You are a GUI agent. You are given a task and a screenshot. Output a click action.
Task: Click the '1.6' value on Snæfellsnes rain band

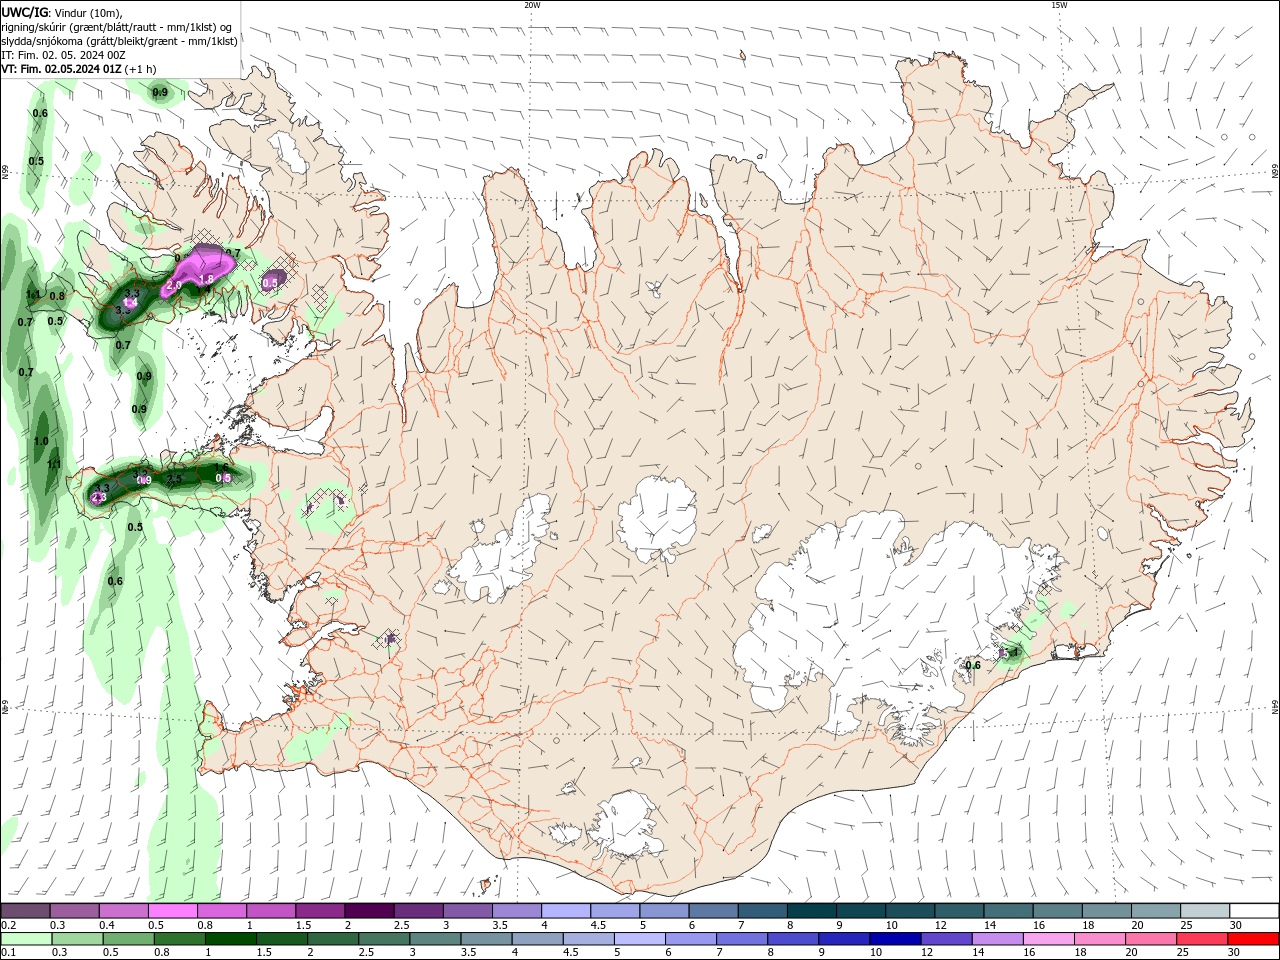(221, 468)
